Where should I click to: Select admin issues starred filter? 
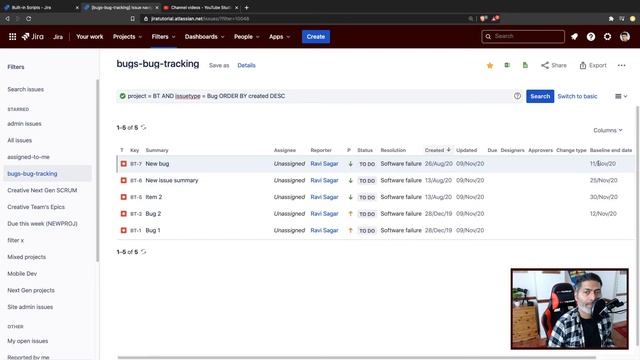tap(24, 124)
